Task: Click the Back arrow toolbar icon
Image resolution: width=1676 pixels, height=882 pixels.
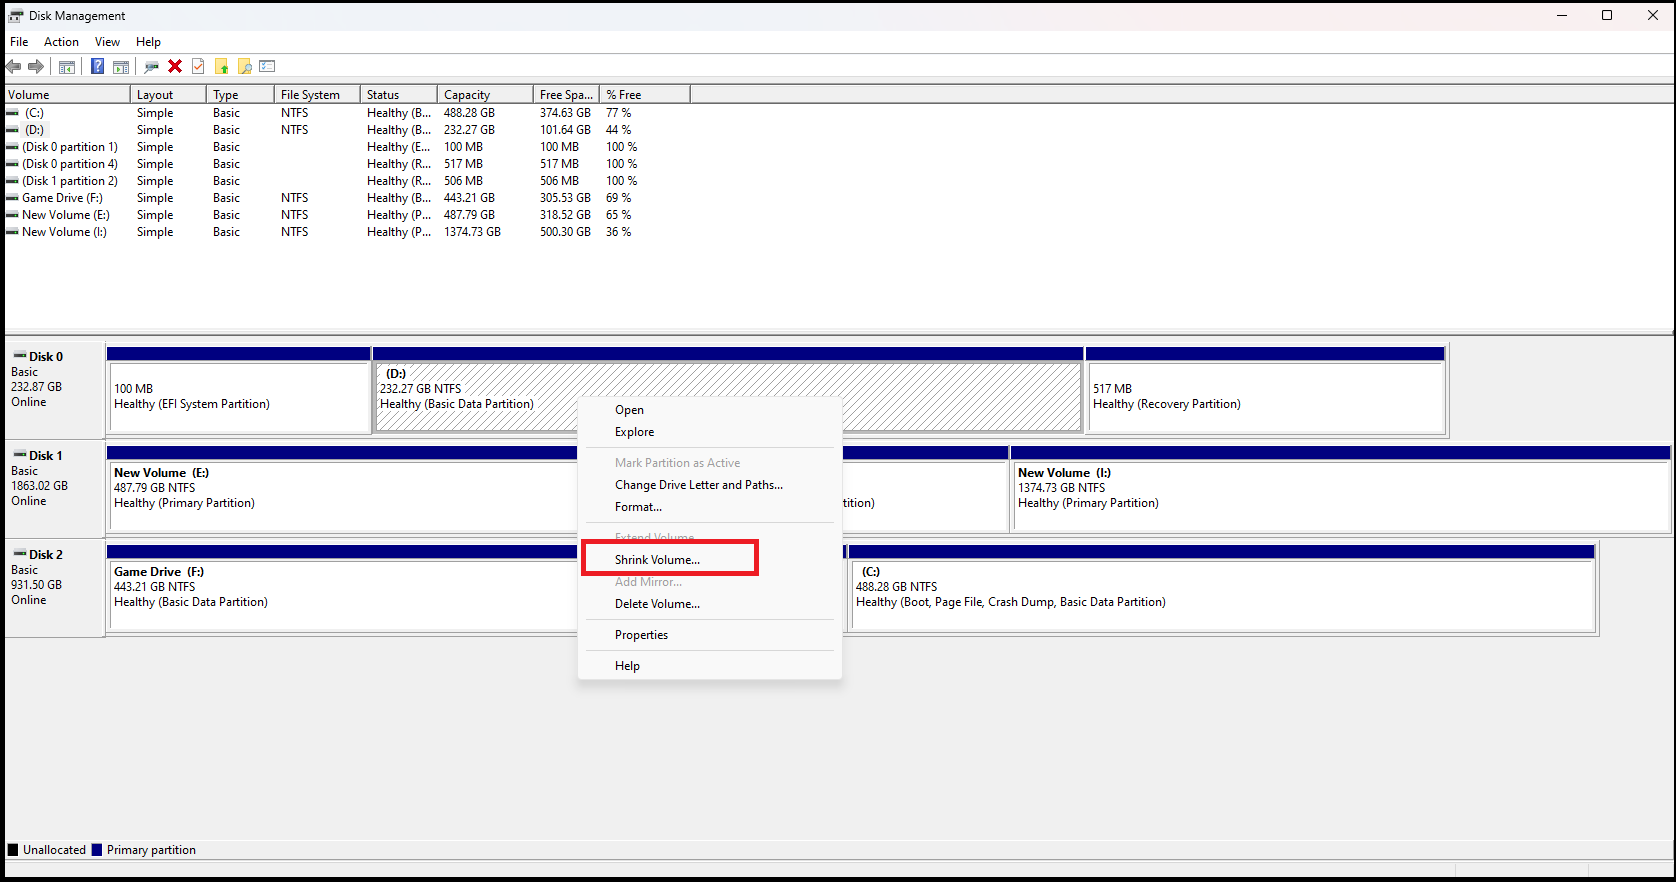Action: pyautogui.click(x=13, y=67)
